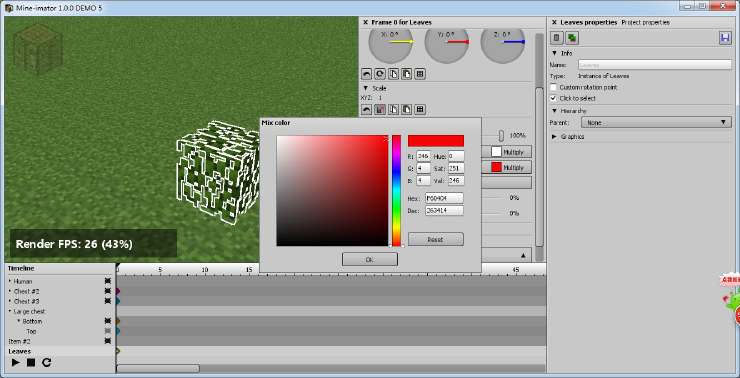Click the Dec value field showing 263414
Screen dimensions: 740x378
[444, 210]
